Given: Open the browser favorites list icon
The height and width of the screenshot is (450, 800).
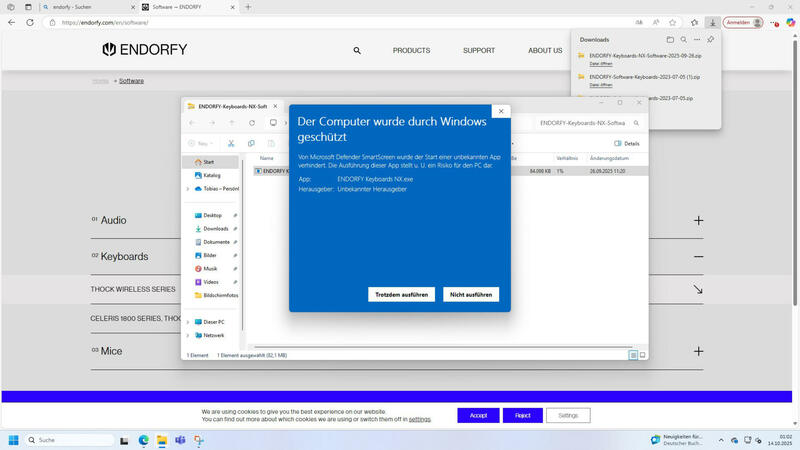Looking at the screenshot, I should [x=694, y=22].
